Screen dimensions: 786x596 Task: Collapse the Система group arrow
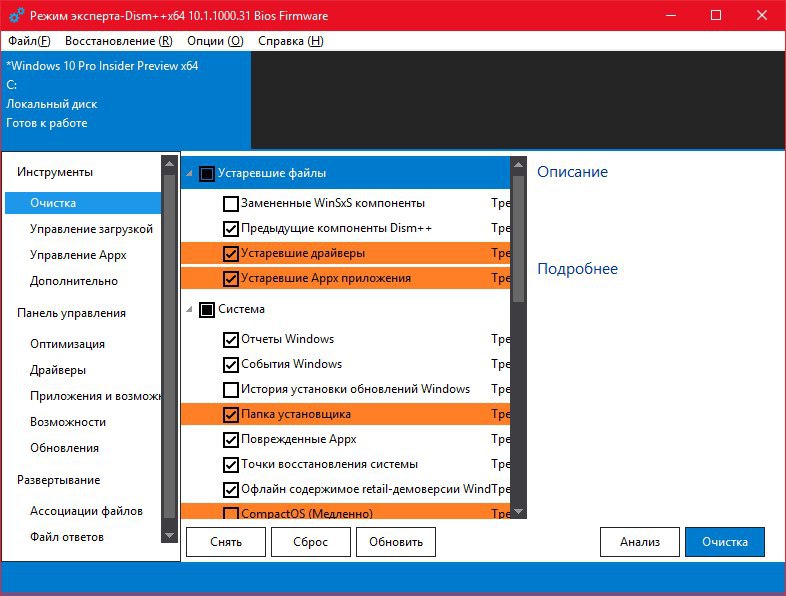point(189,309)
